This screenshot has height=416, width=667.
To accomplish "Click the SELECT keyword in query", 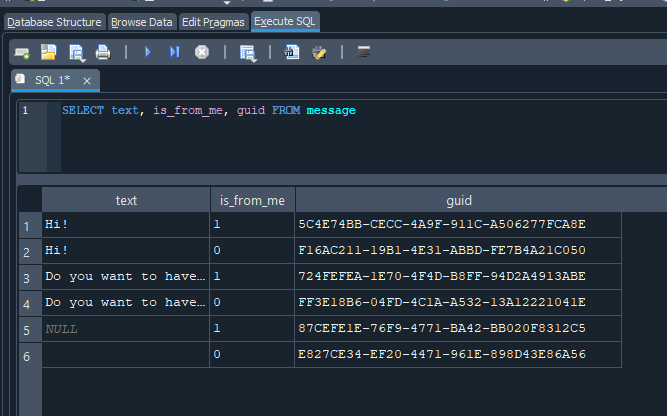I will (x=83, y=111).
